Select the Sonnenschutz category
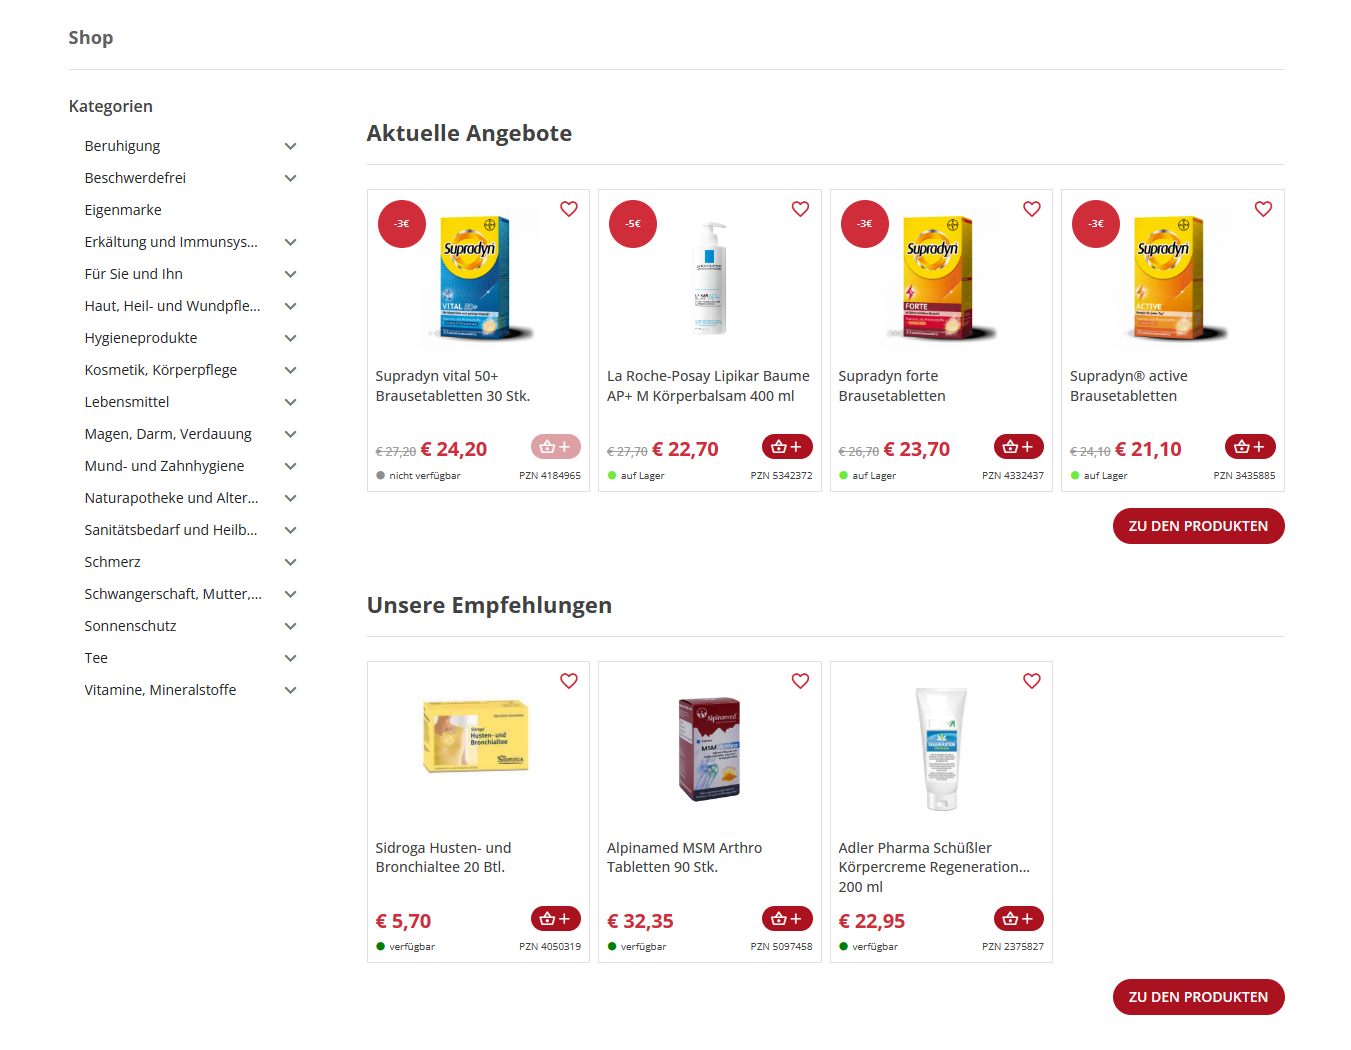The width and height of the screenshot is (1351, 1050). [x=131, y=626]
